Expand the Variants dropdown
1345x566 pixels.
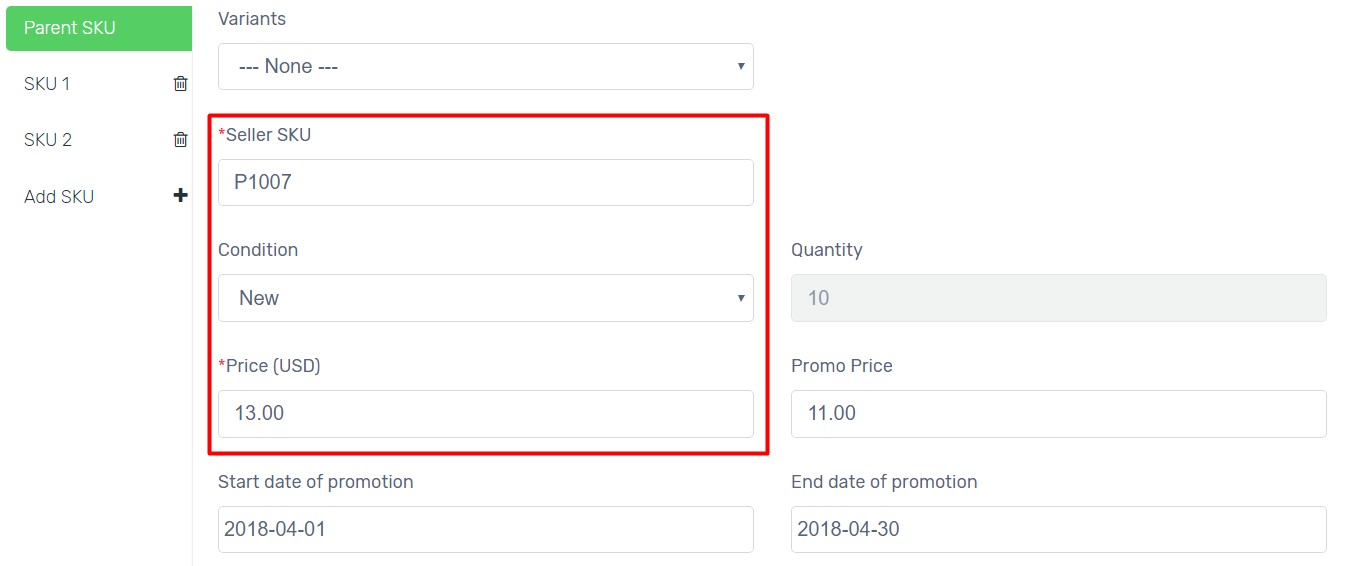486,66
